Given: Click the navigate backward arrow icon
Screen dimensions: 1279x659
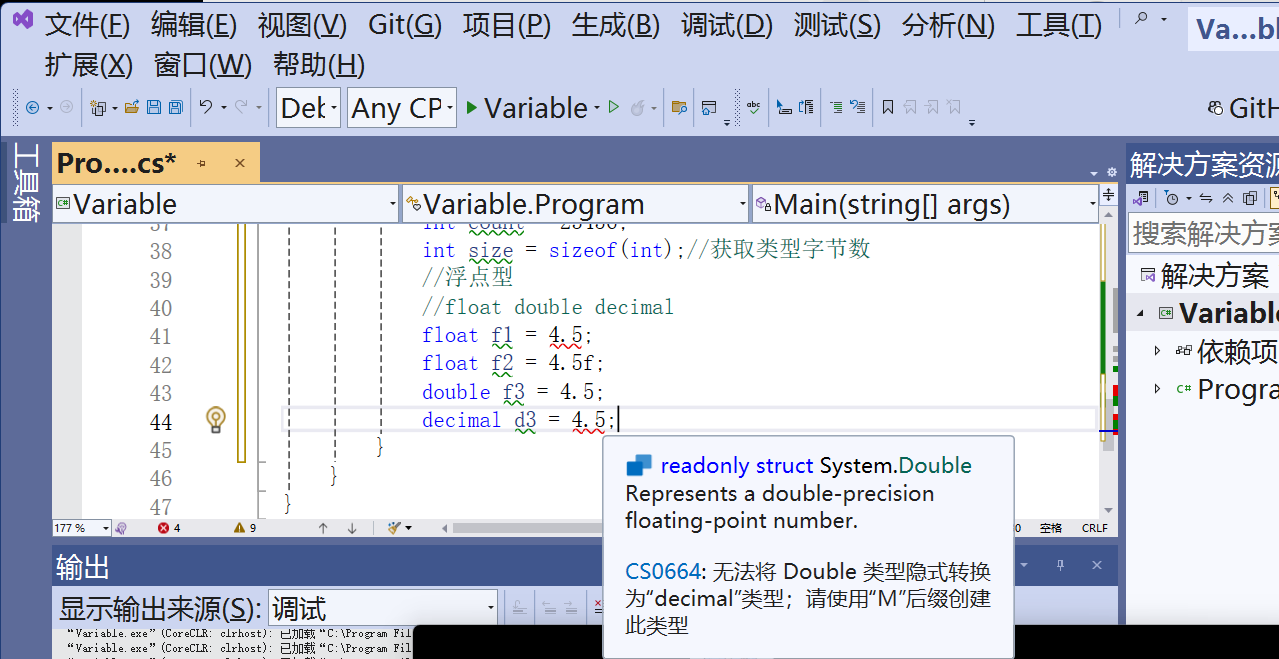Looking at the screenshot, I should click(32, 107).
